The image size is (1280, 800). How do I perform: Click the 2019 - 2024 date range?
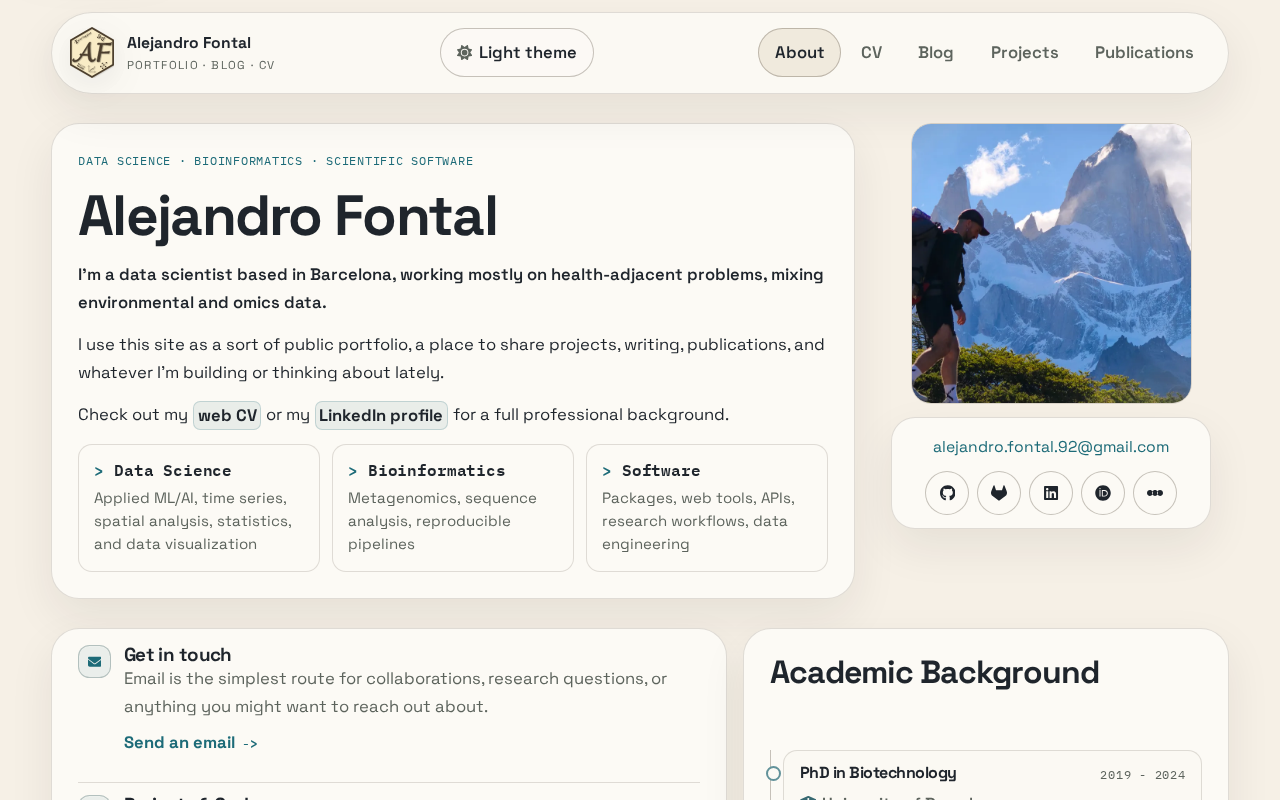[x=1143, y=775]
